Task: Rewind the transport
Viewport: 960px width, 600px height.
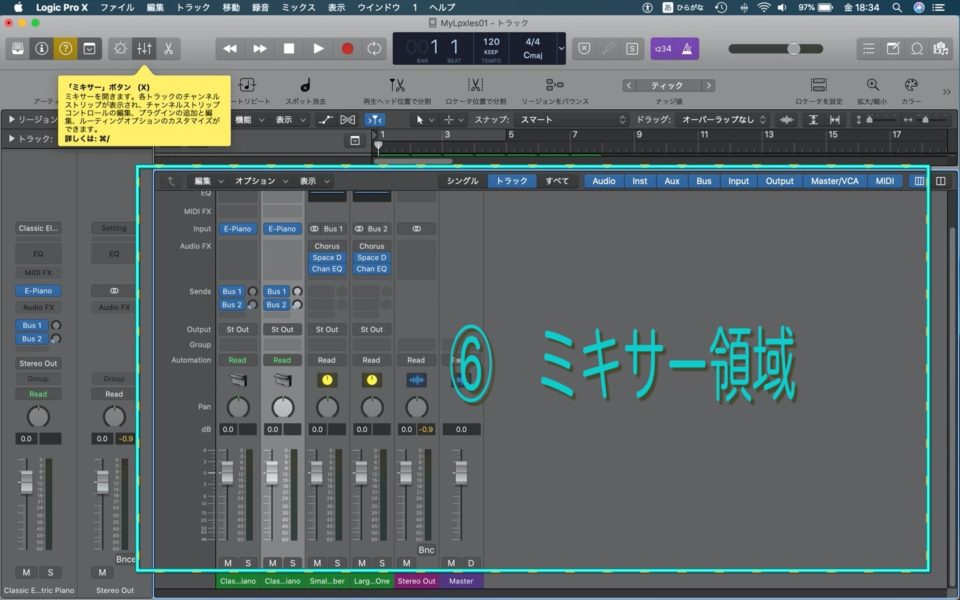Action: point(230,48)
